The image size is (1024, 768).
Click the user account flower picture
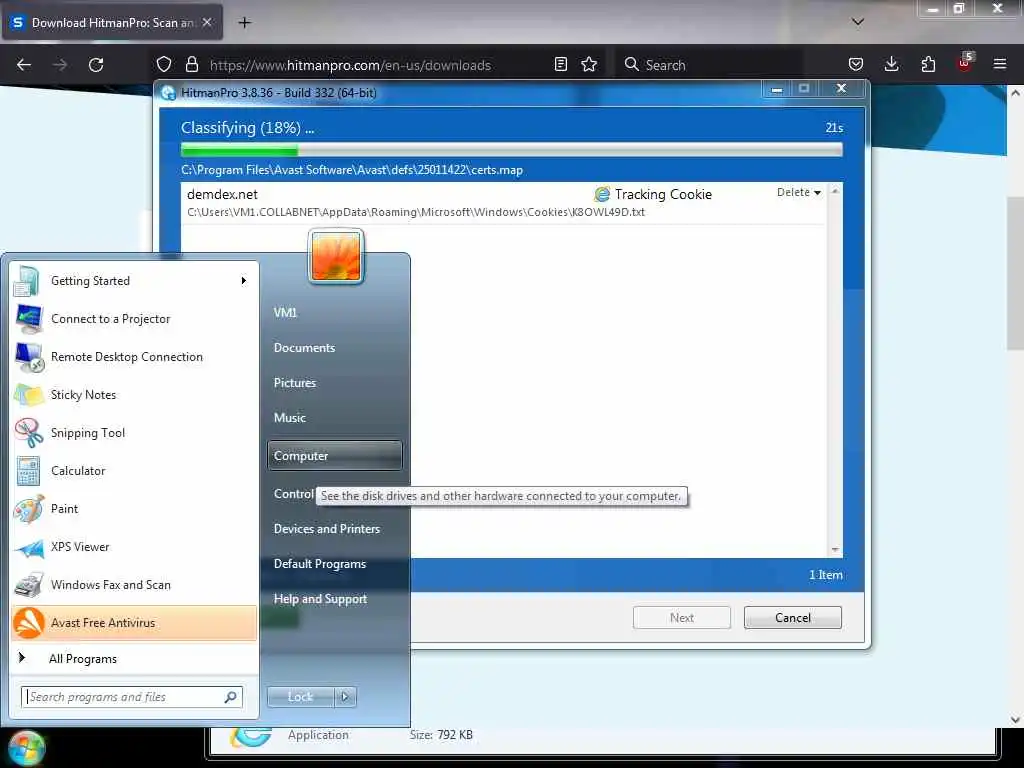coord(336,257)
